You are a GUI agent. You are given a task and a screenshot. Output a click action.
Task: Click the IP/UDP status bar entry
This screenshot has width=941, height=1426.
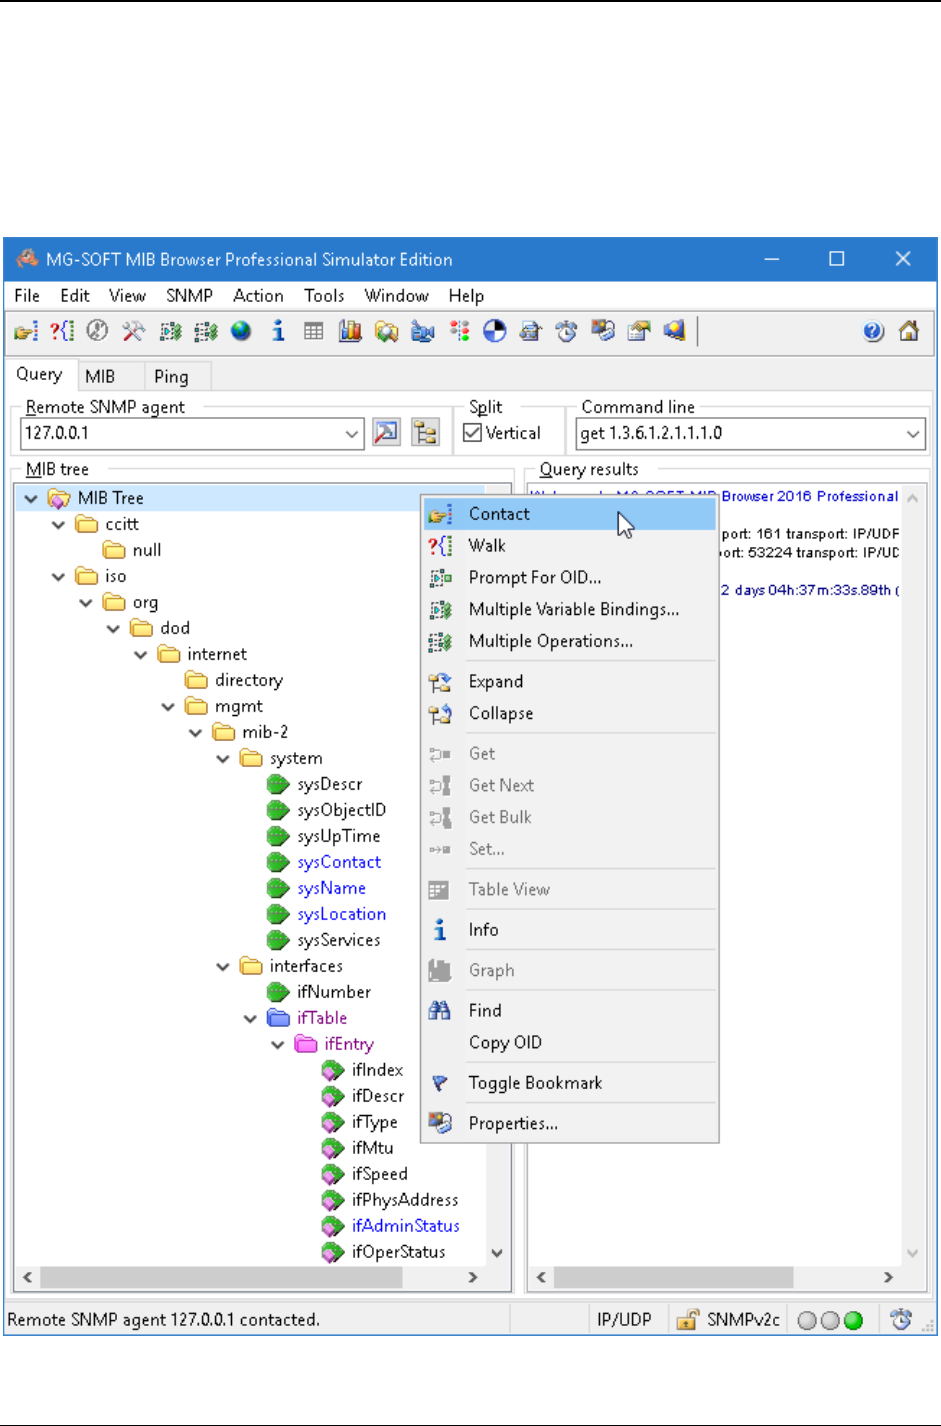(624, 1320)
